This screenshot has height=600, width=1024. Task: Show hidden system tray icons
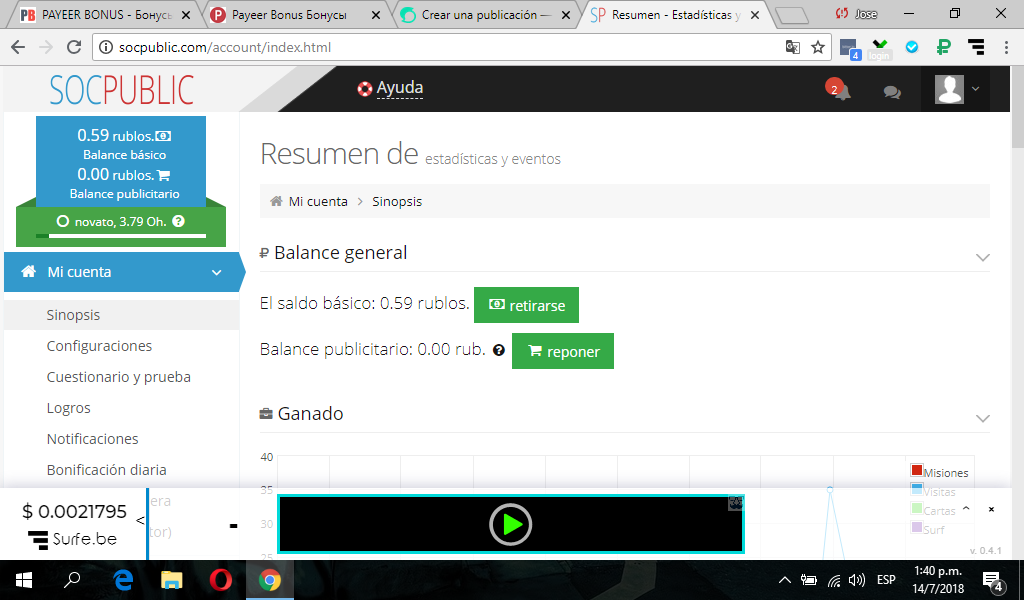[785, 580]
